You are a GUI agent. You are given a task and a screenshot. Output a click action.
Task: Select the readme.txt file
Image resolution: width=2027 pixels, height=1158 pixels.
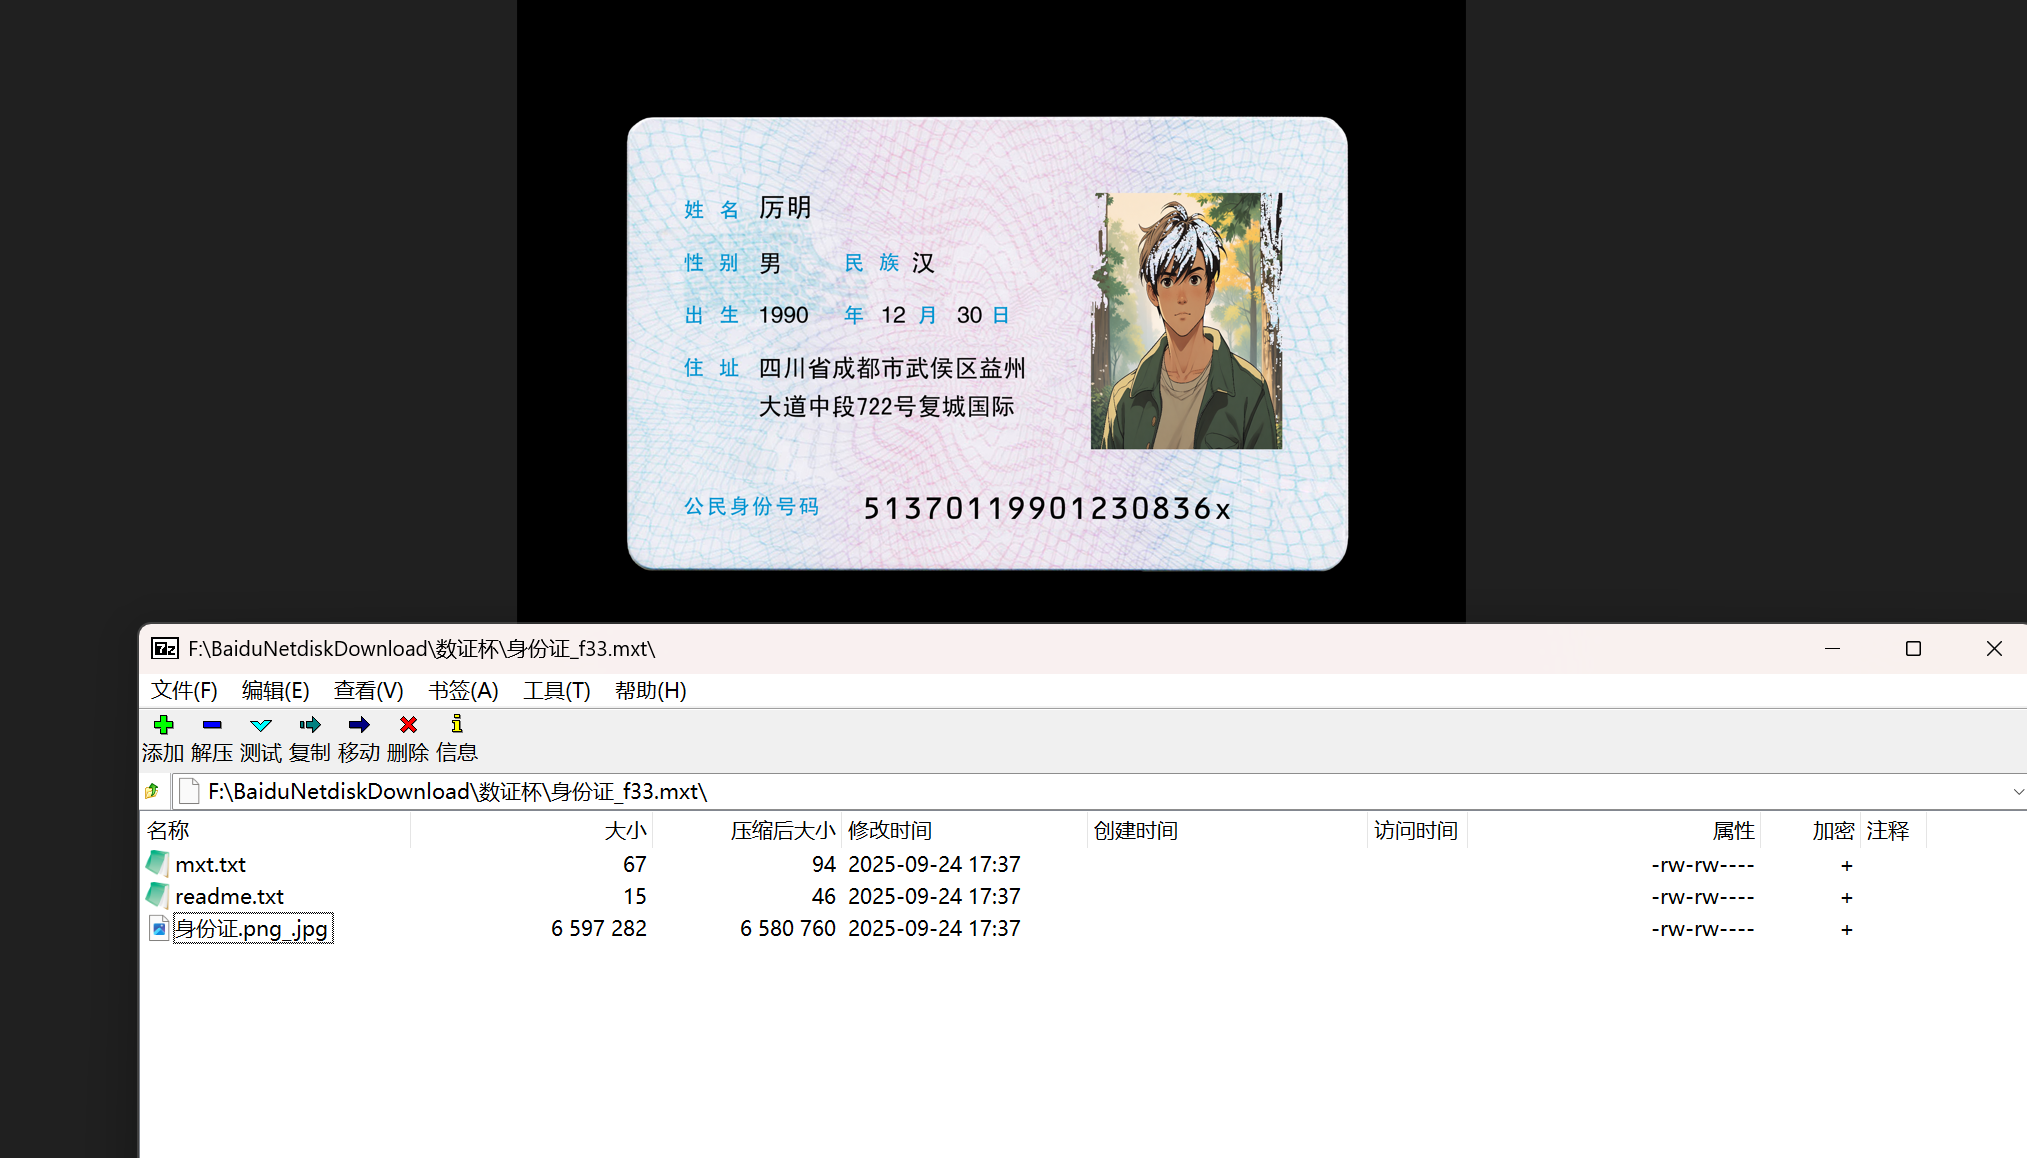[229, 897]
